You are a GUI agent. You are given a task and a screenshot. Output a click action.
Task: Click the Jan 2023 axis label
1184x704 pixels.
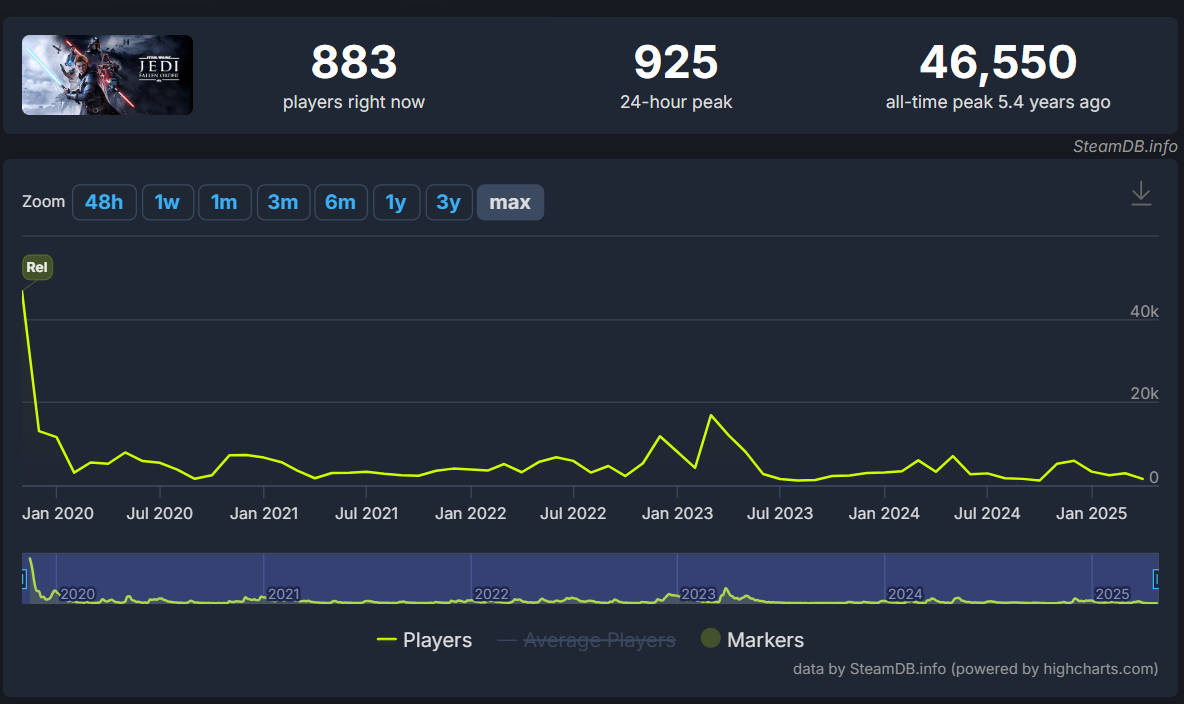[x=677, y=514]
